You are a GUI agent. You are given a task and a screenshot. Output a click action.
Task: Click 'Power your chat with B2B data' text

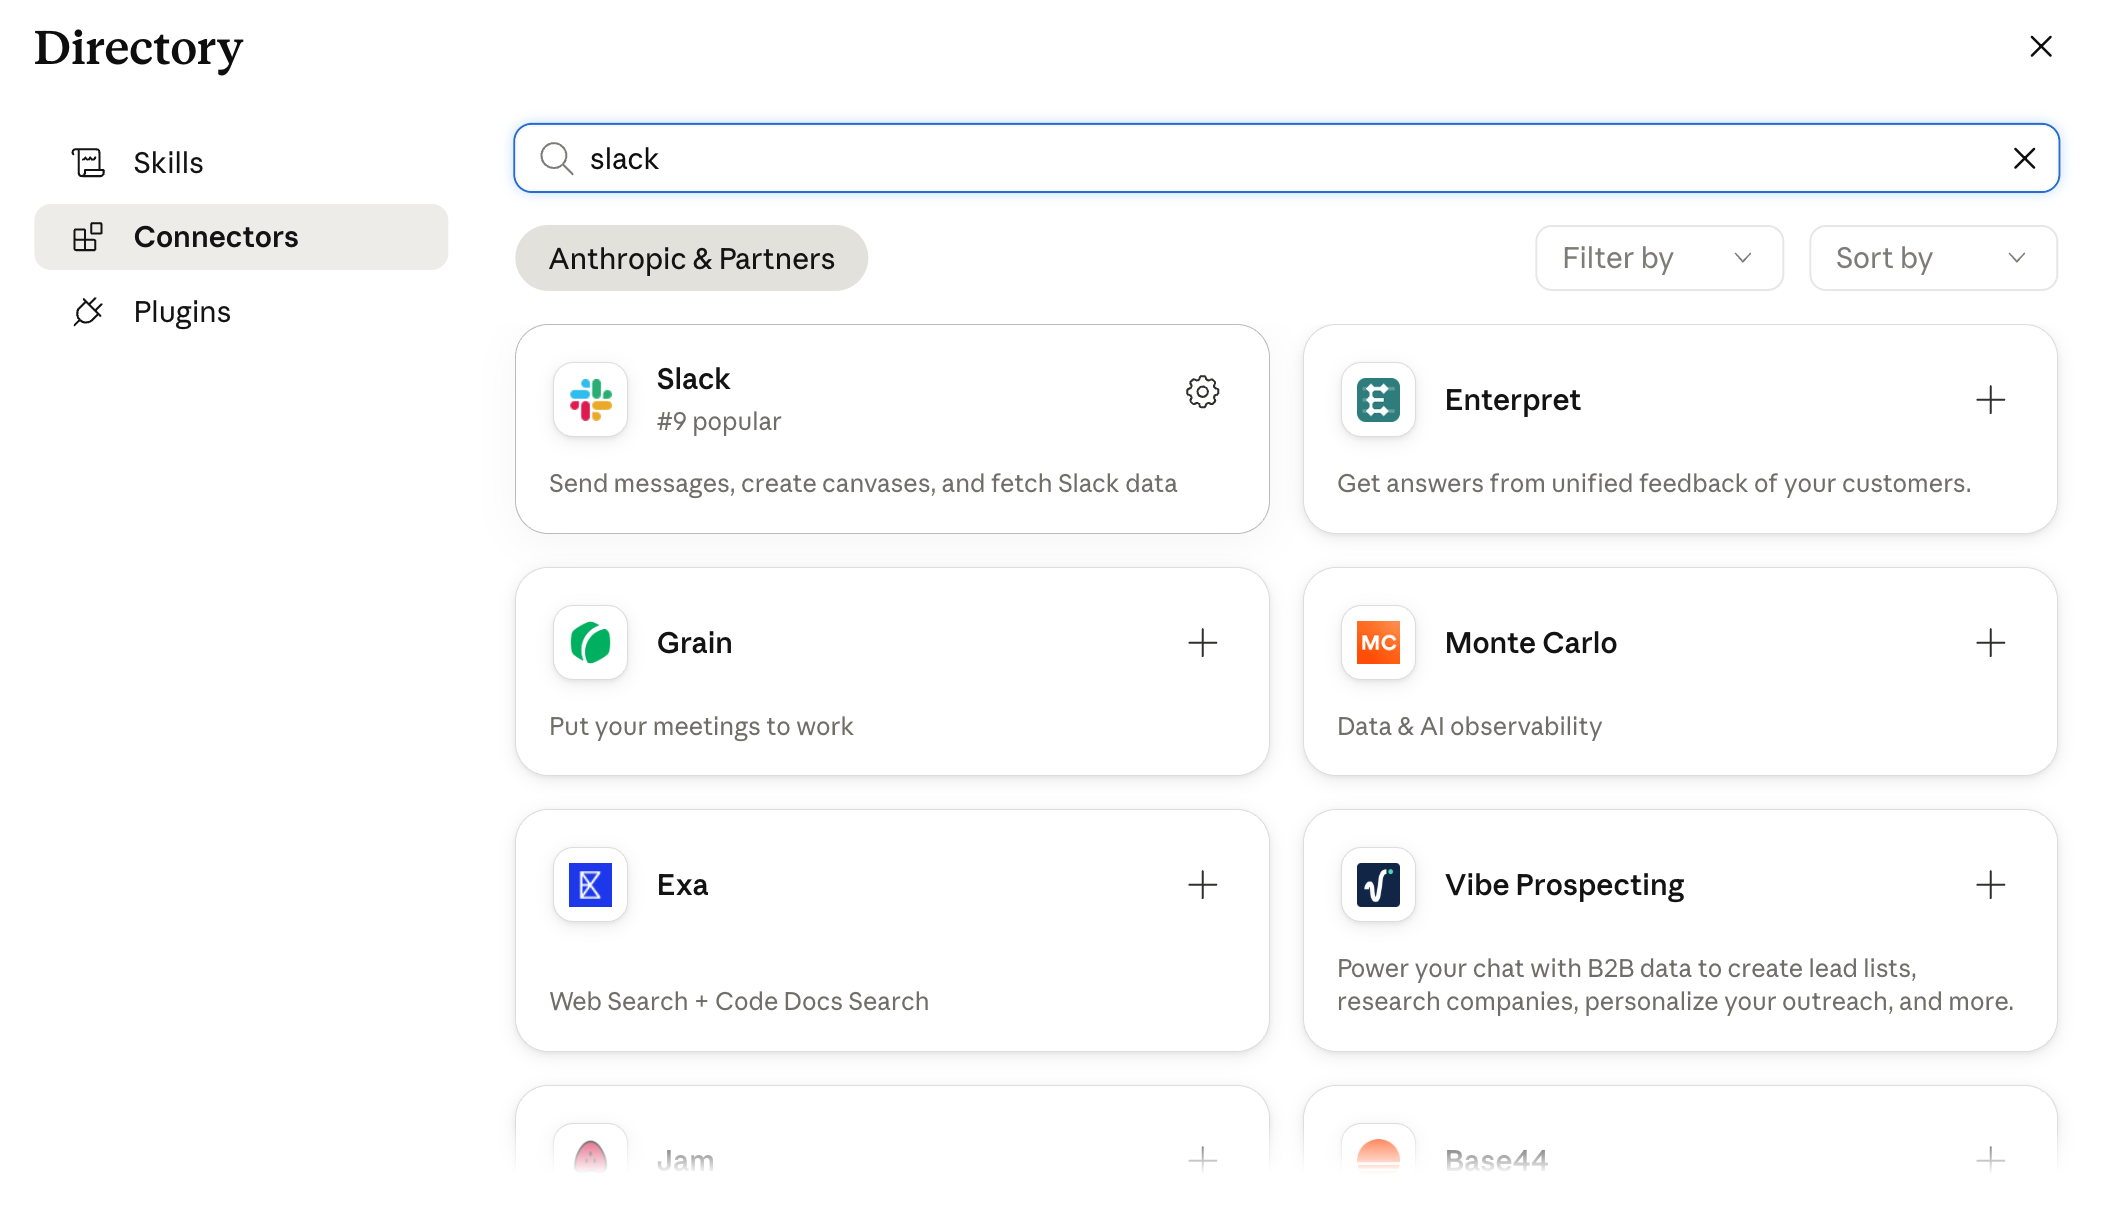click(1675, 984)
